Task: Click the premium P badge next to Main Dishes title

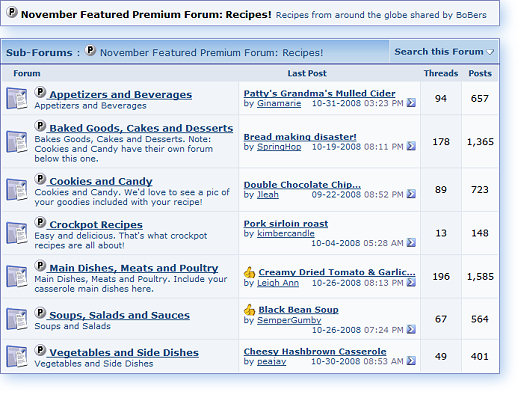Action: tap(40, 266)
